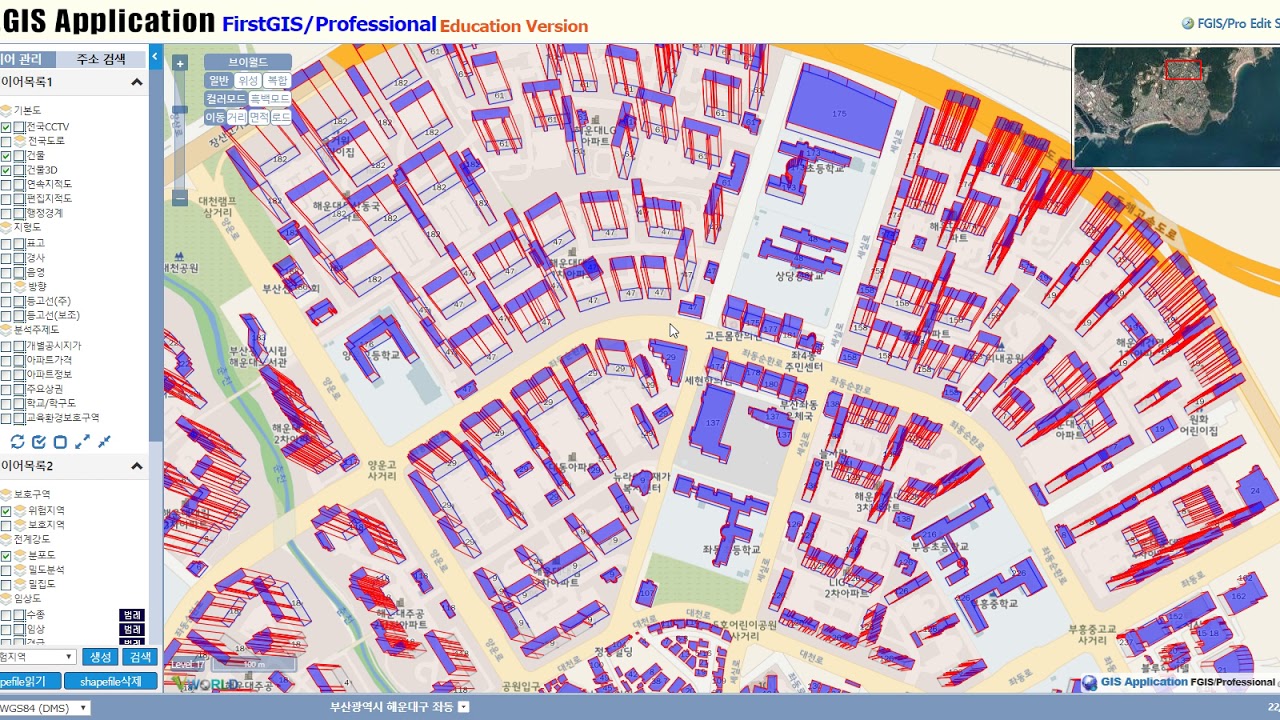Click the check-all layers icon
Image resolution: width=1280 pixels, height=720 pixels.
click(x=39, y=442)
